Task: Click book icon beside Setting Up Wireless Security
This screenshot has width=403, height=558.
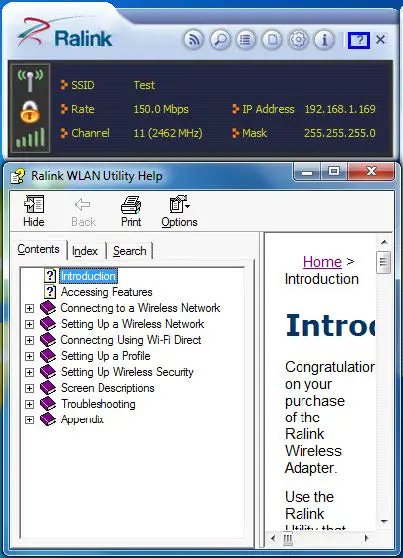Action: tap(48, 372)
